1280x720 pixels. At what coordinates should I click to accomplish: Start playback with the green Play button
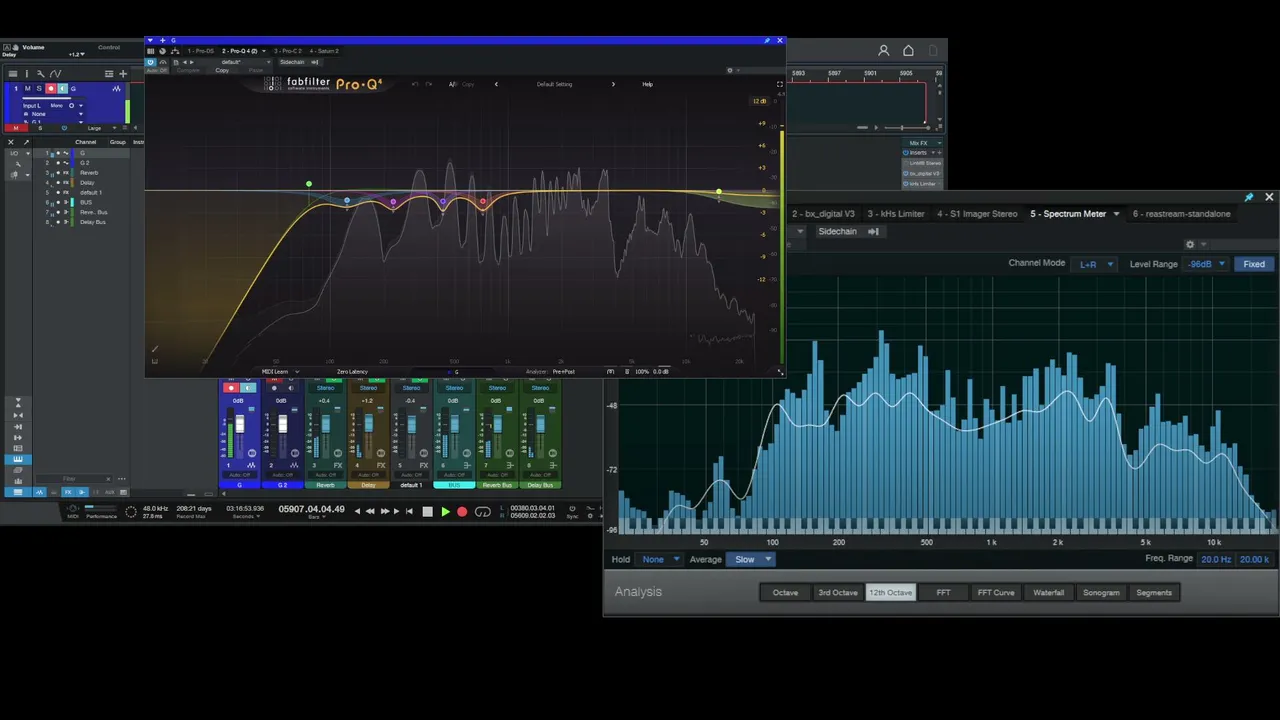coord(445,511)
